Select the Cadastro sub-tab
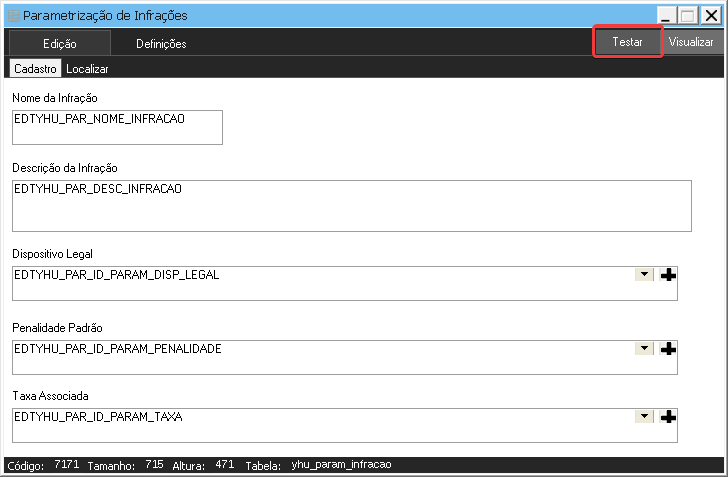The width and height of the screenshot is (728, 477). point(35,69)
